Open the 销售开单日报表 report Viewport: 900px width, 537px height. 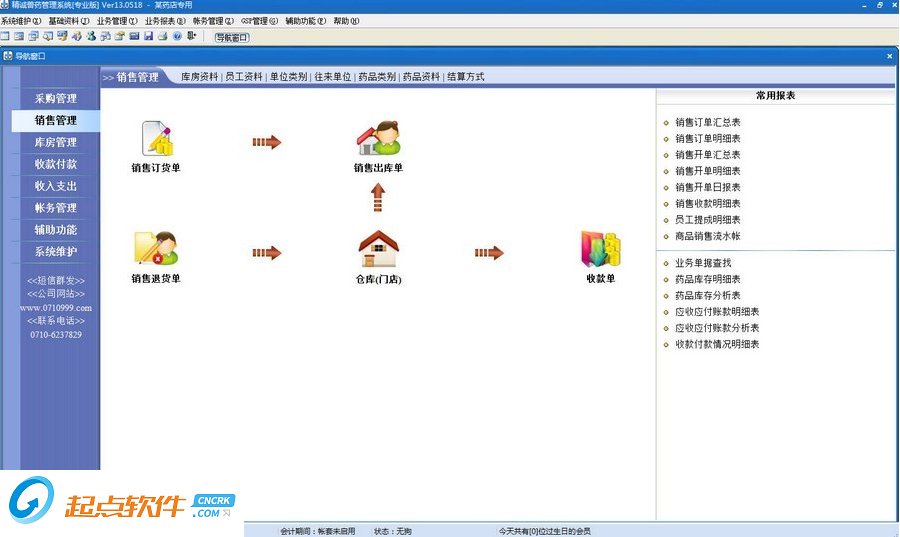point(708,187)
